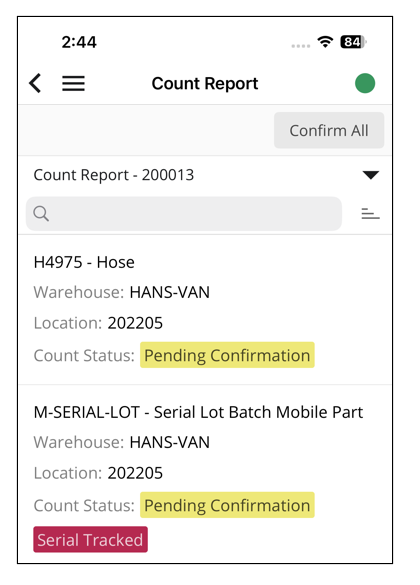Open the Count Report - 200013 selector
The width and height of the screenshot is (420, 585).
tap(205, 175)
